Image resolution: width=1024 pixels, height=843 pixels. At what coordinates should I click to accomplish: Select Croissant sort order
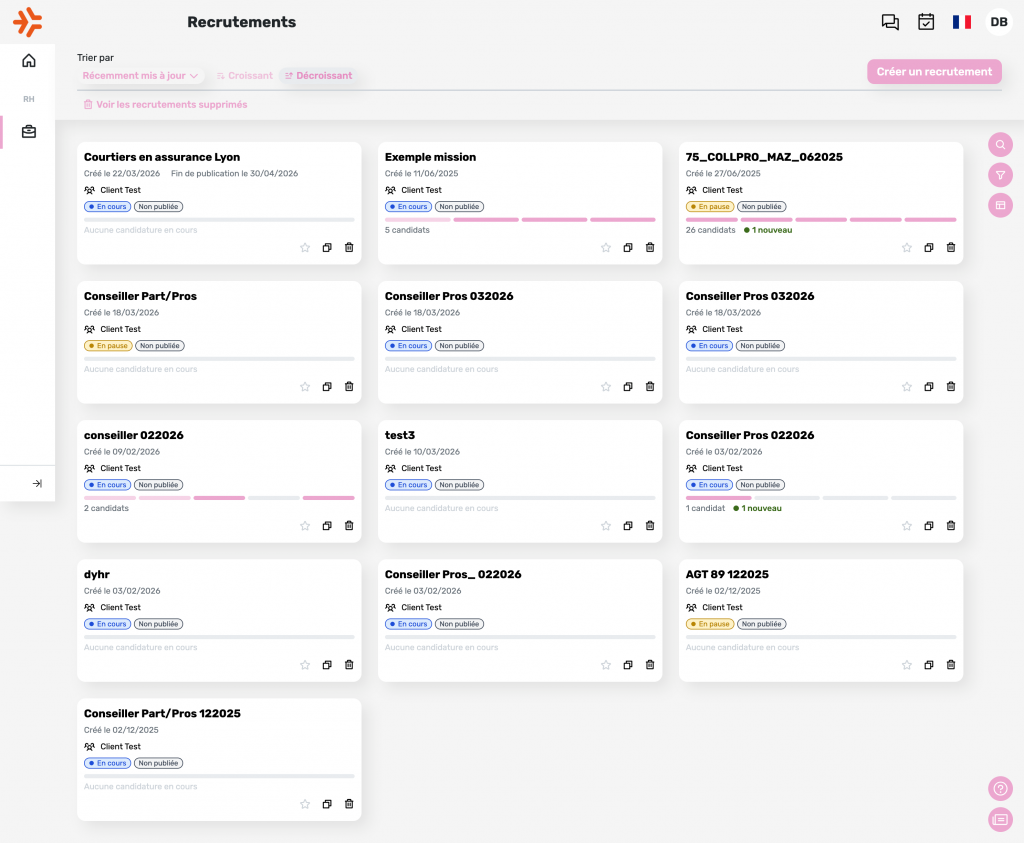(x=244, y=75)
